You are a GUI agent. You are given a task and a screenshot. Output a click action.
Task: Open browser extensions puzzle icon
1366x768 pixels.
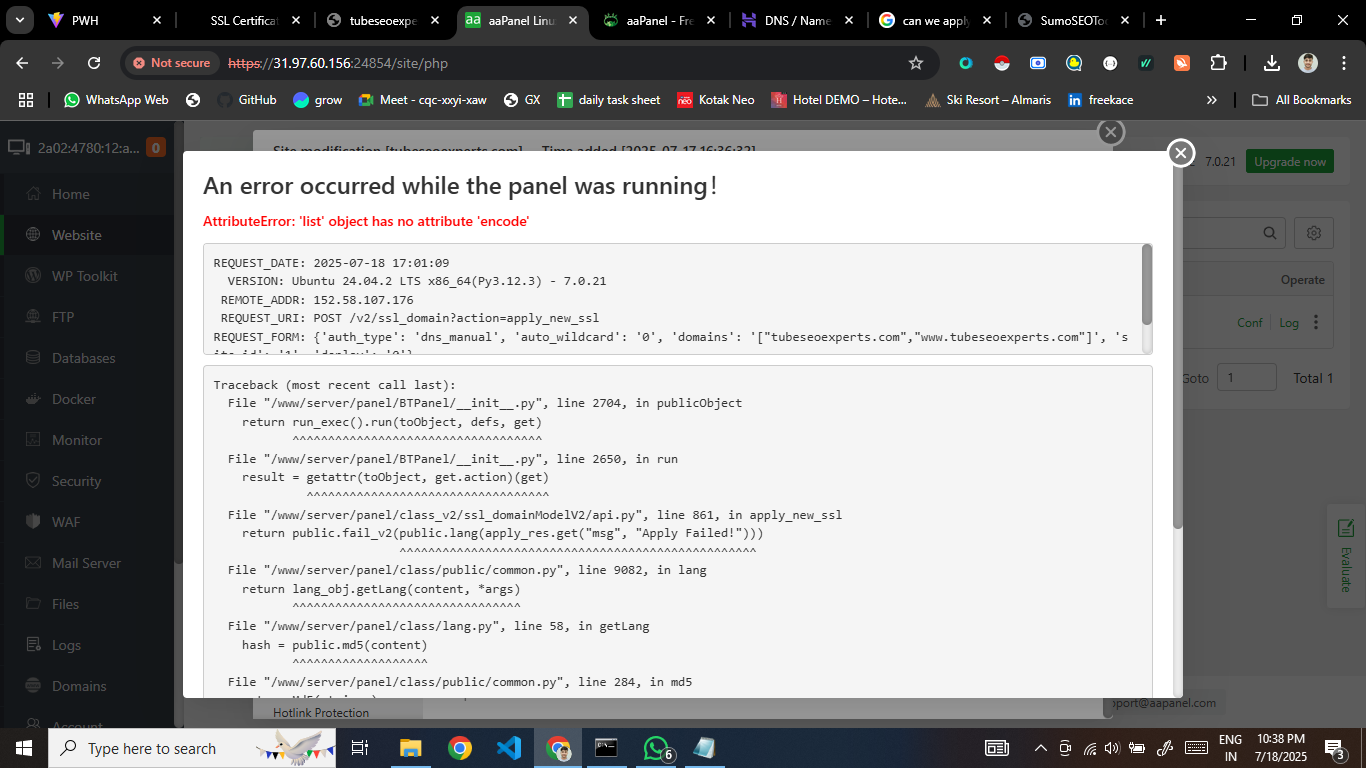pyautogui.click(x=1218, y=63)
